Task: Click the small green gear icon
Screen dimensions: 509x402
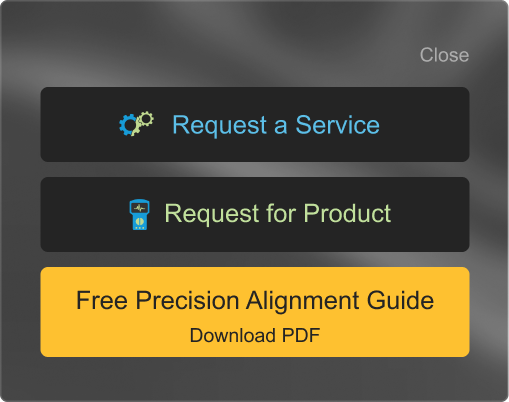Action: pos(146,119)
